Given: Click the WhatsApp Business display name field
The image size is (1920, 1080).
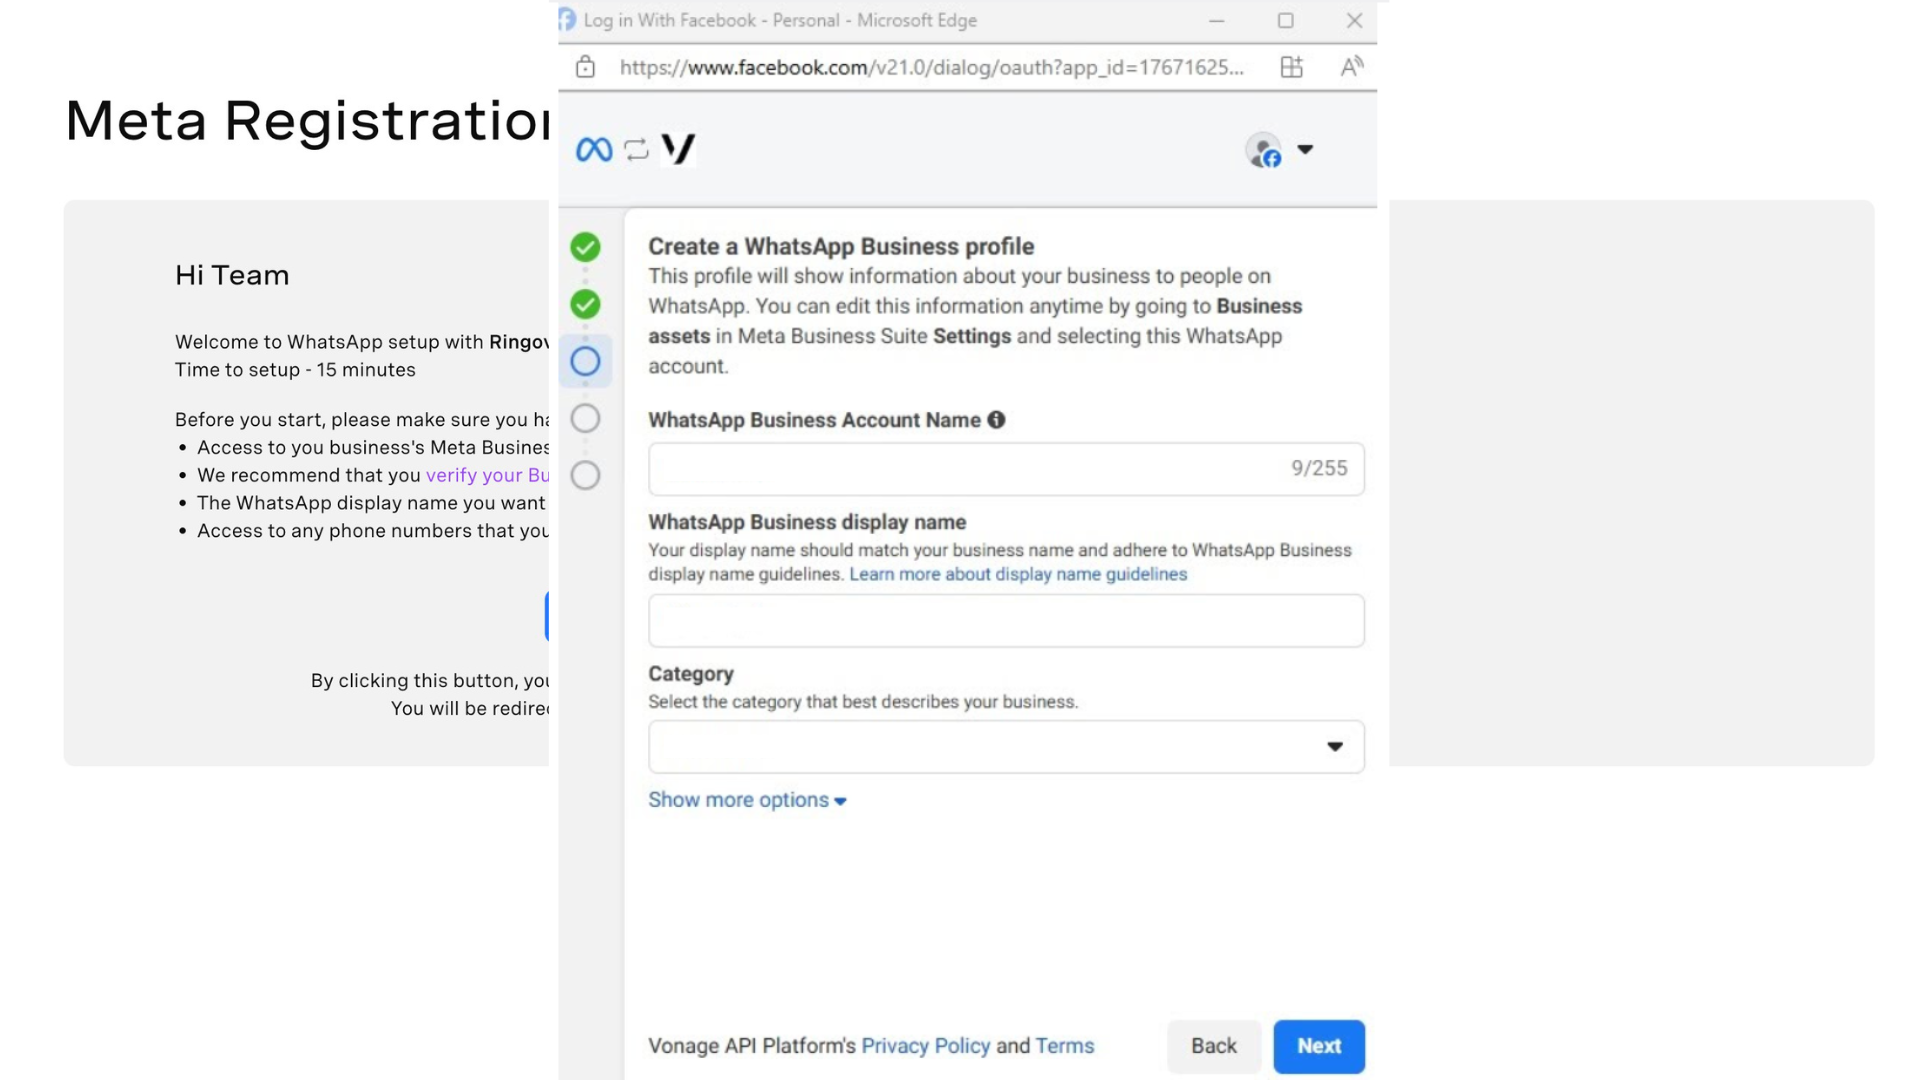Looking at the screenshot, I should [x=1005, y=621].
